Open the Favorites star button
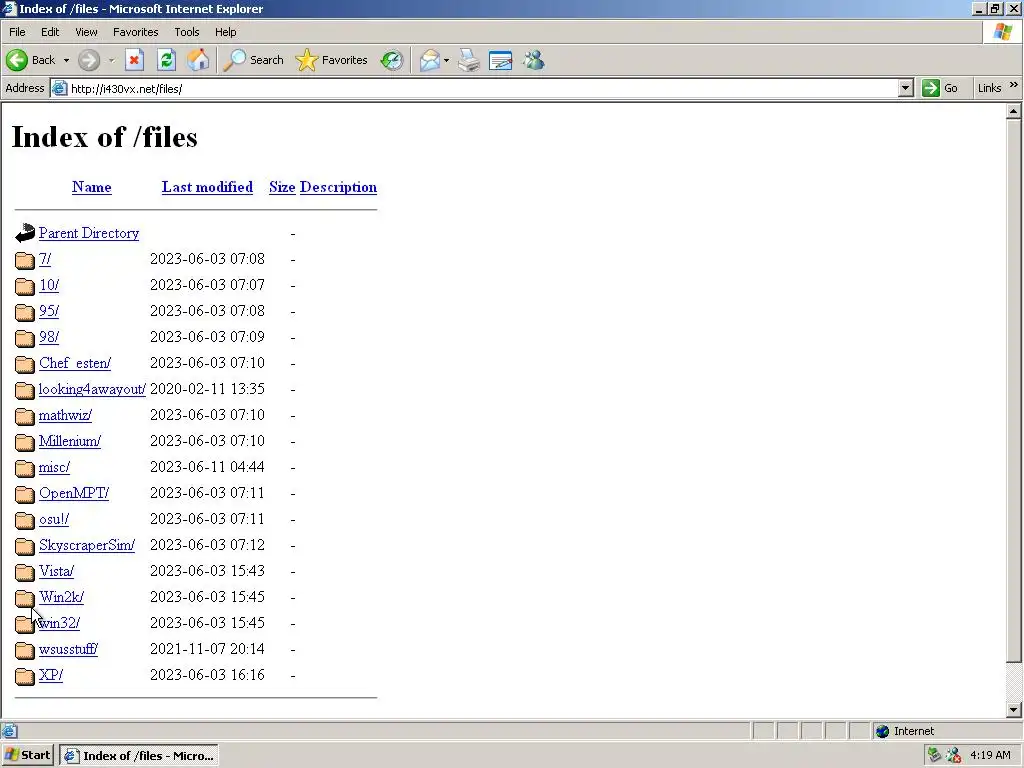 (x=332, y=60)
